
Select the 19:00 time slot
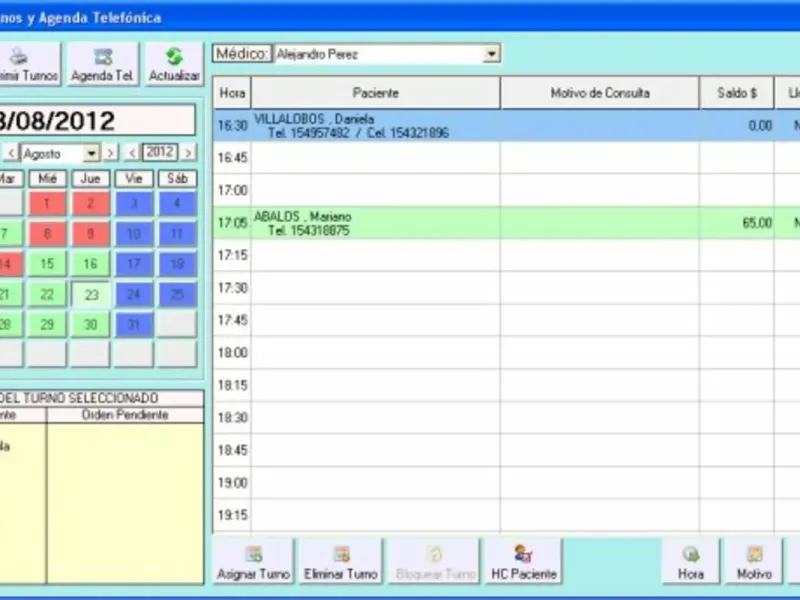pos(507,483)
